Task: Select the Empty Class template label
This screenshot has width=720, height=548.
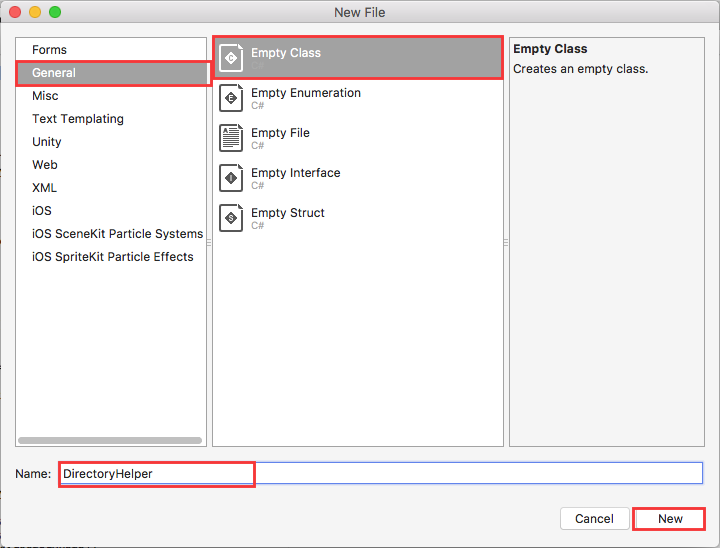Action: (286, 53)
